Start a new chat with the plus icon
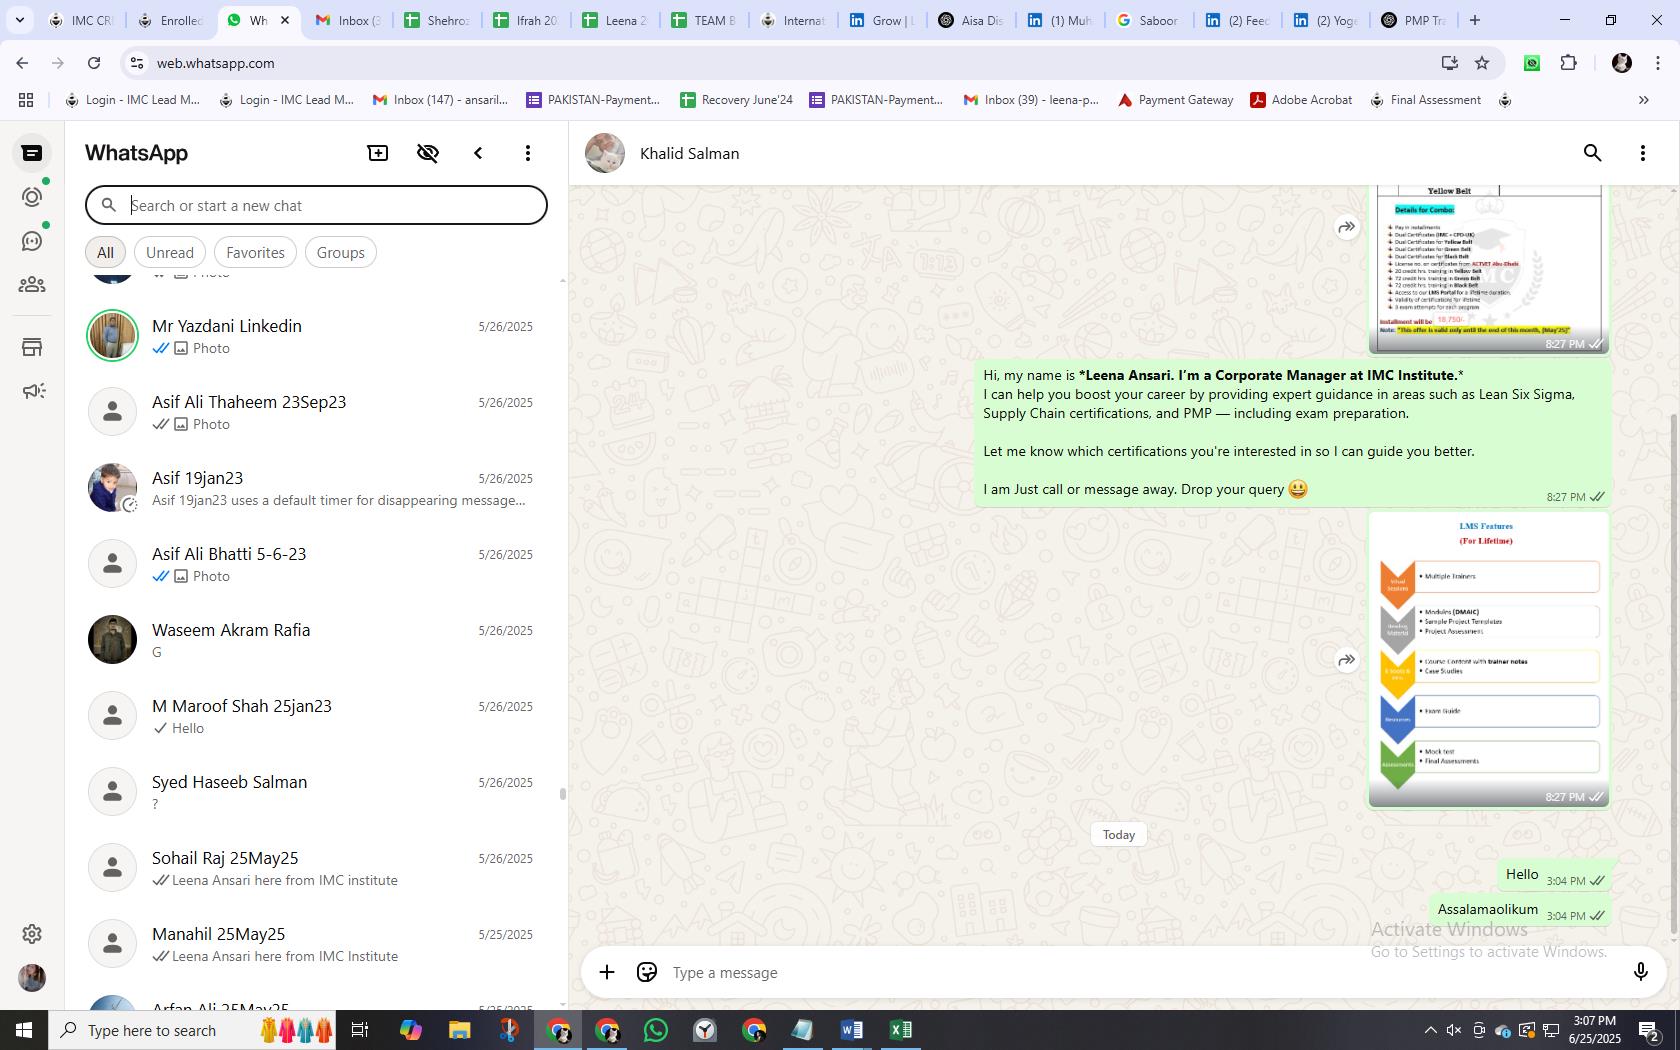Viewport: 1680px width, 1050px height. (378, 153)
